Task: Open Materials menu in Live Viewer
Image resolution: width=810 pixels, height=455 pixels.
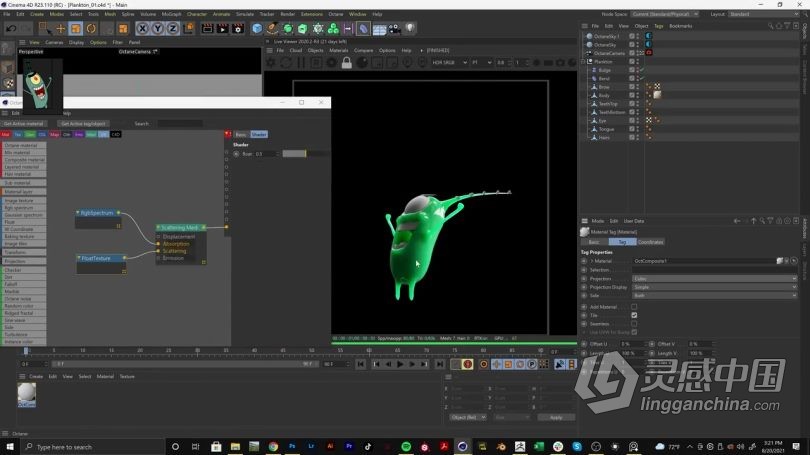Action: [338, 50]
